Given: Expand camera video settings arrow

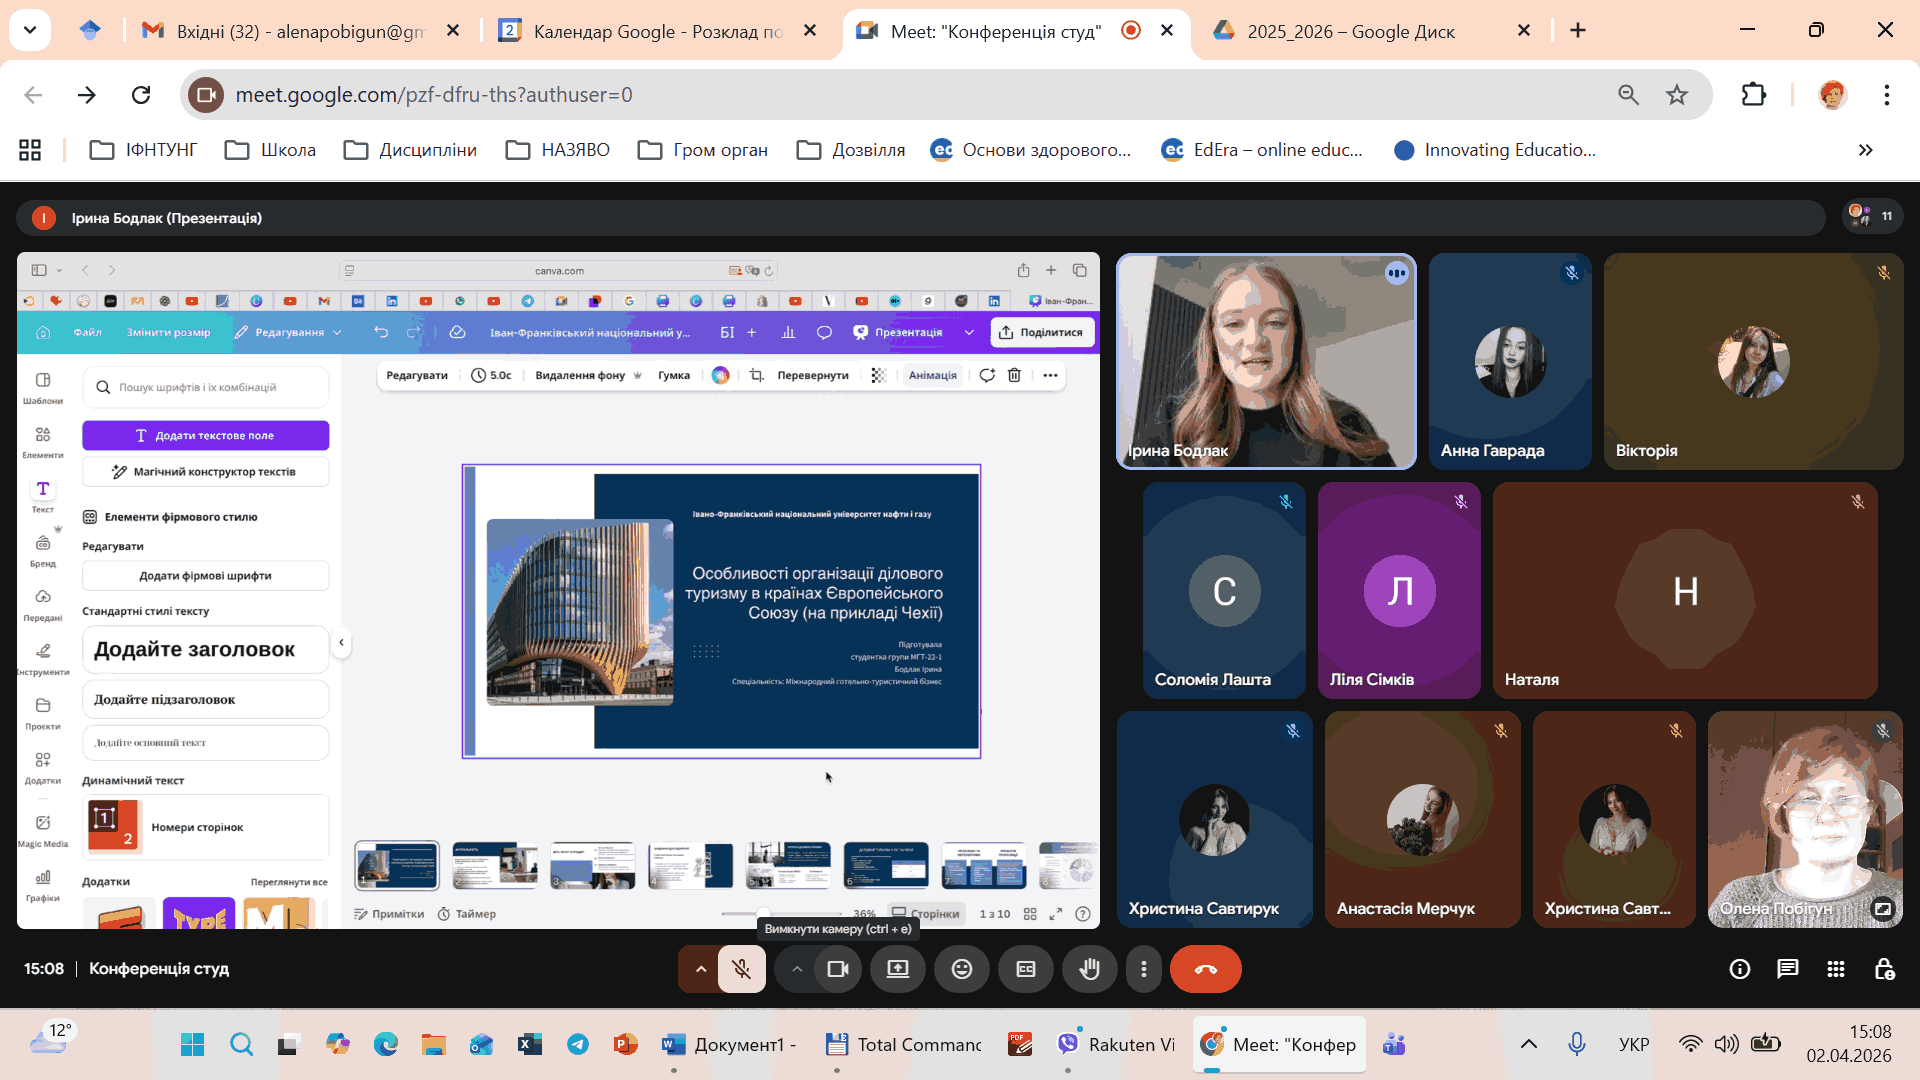Looking at the screenshot, I should point(796,969).
